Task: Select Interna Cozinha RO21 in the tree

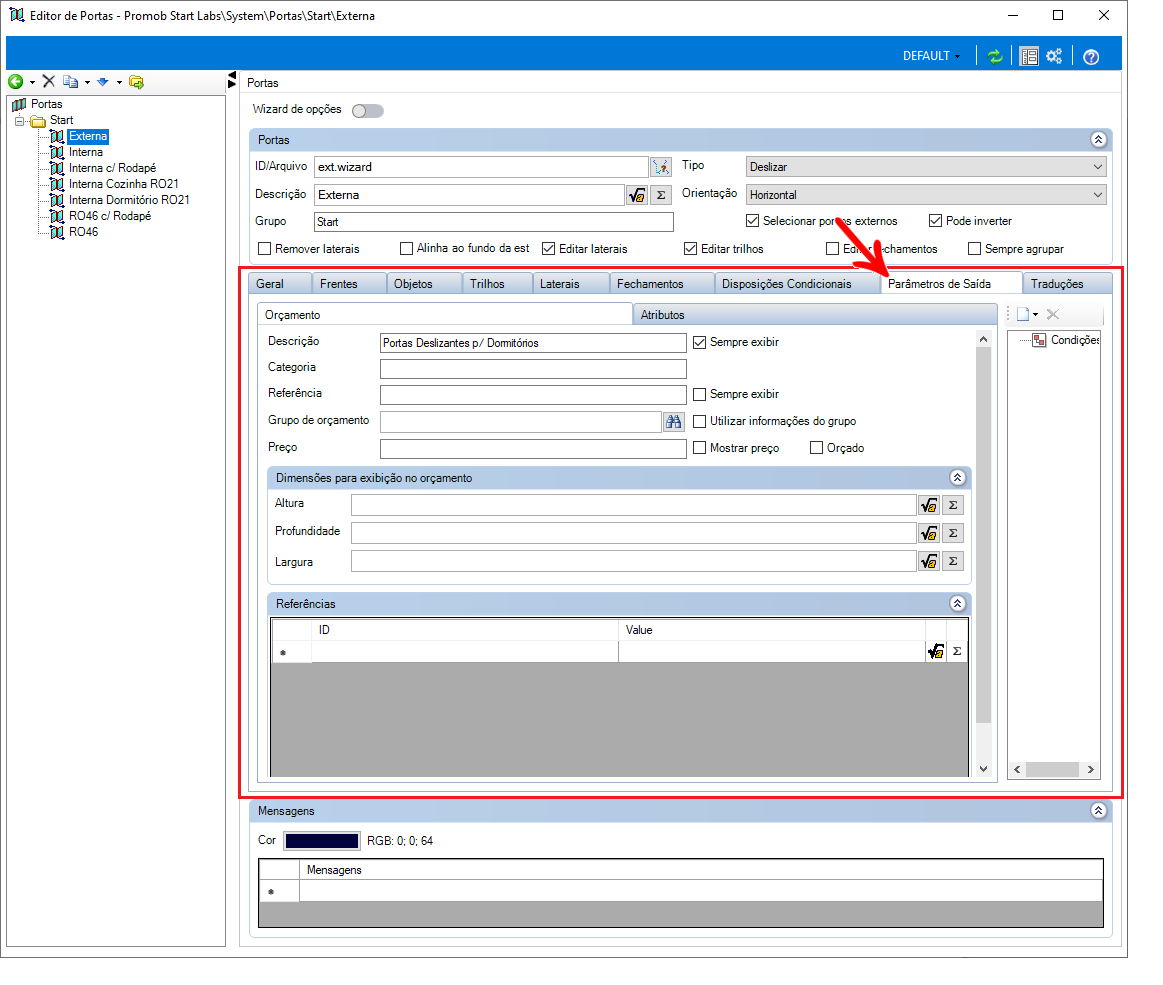Action: (124, 184)
